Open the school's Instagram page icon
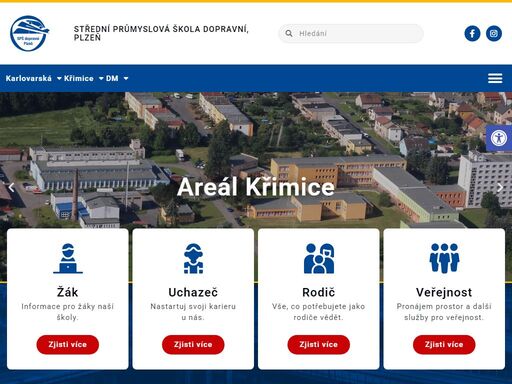The image size is (512, 384). click(494, 33)
